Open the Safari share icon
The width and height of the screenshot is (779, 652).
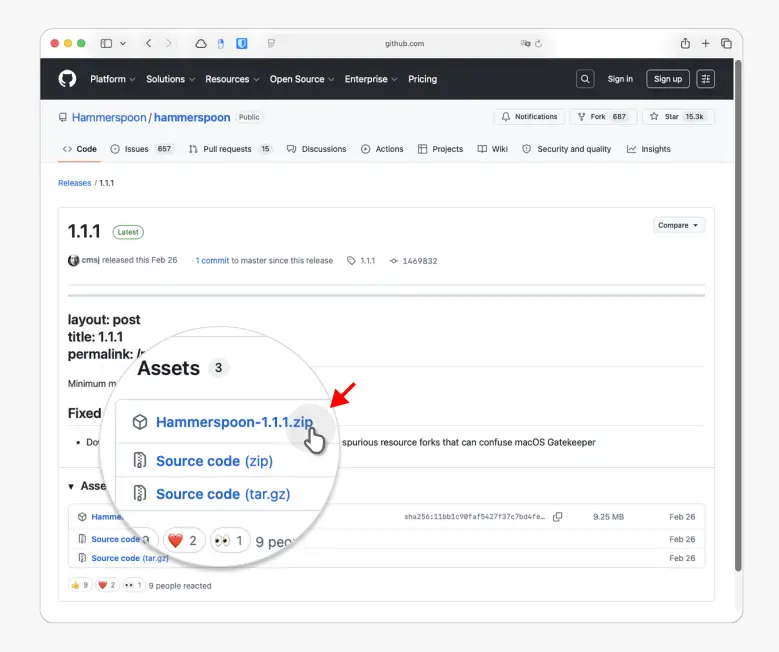tap(685, 43)
